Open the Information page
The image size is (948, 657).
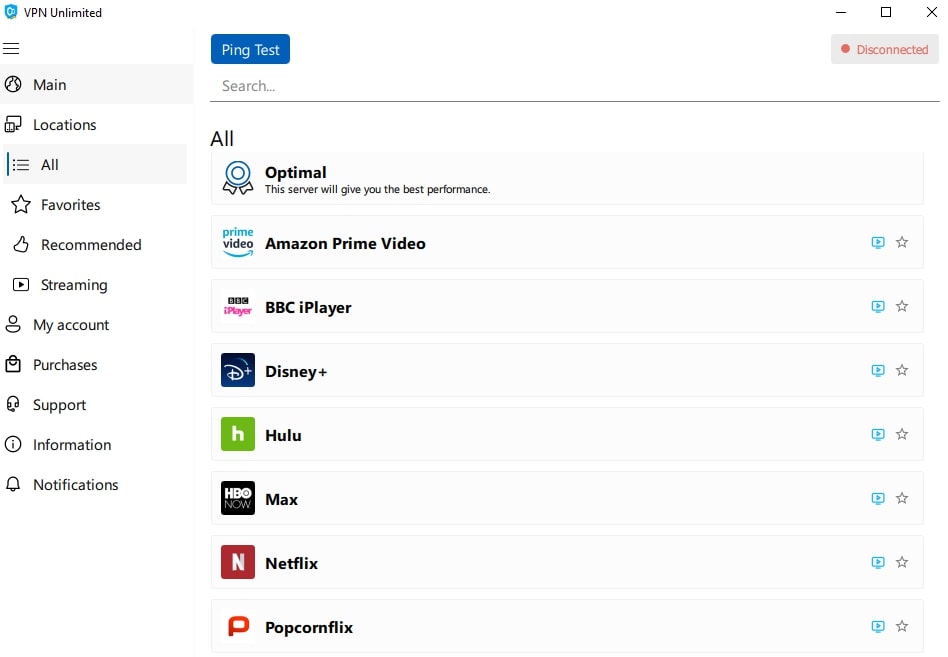[x=97, y=444]
